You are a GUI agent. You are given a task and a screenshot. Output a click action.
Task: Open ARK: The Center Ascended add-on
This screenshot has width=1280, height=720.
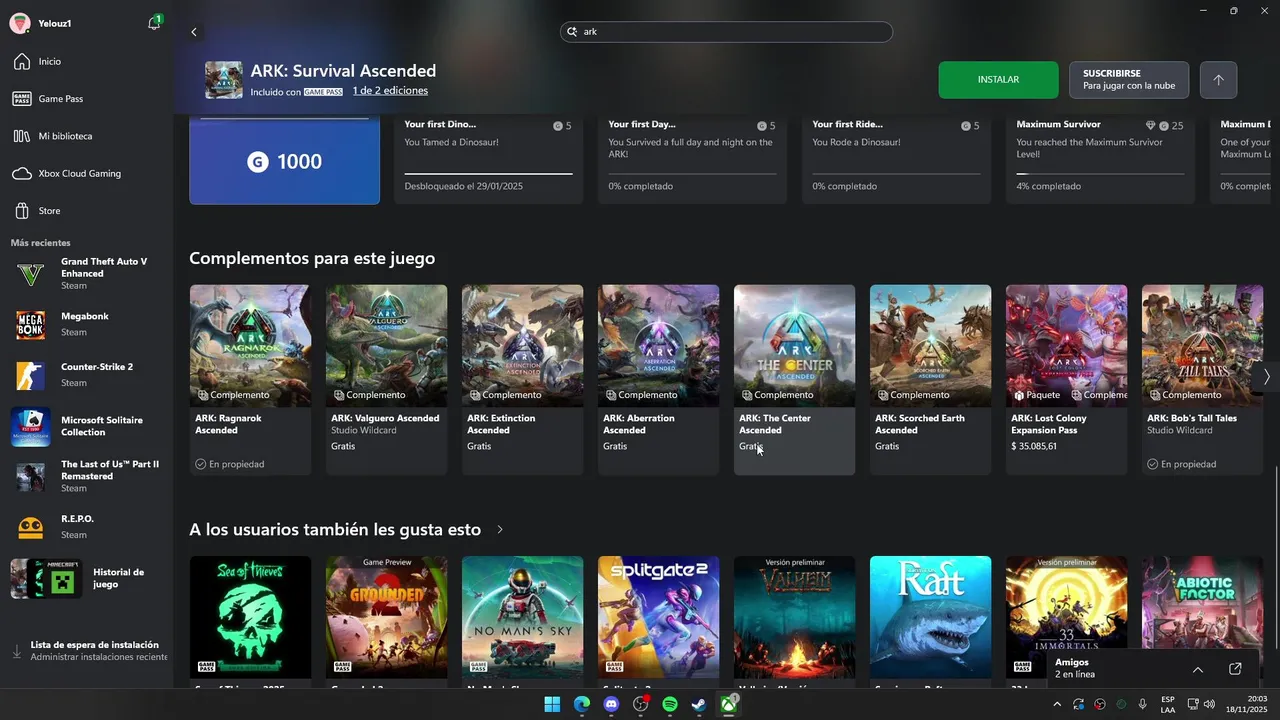[794, 380]
